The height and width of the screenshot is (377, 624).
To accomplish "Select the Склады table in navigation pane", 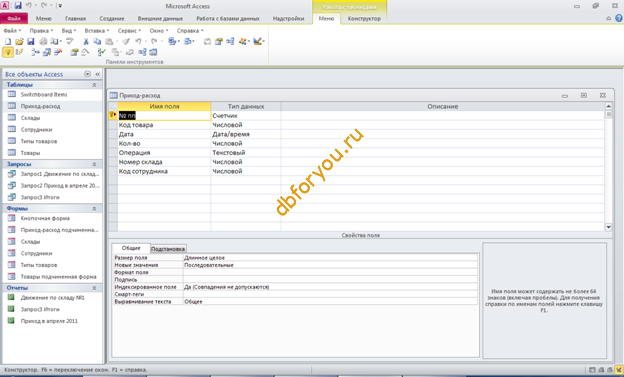I will click(30, 118).
